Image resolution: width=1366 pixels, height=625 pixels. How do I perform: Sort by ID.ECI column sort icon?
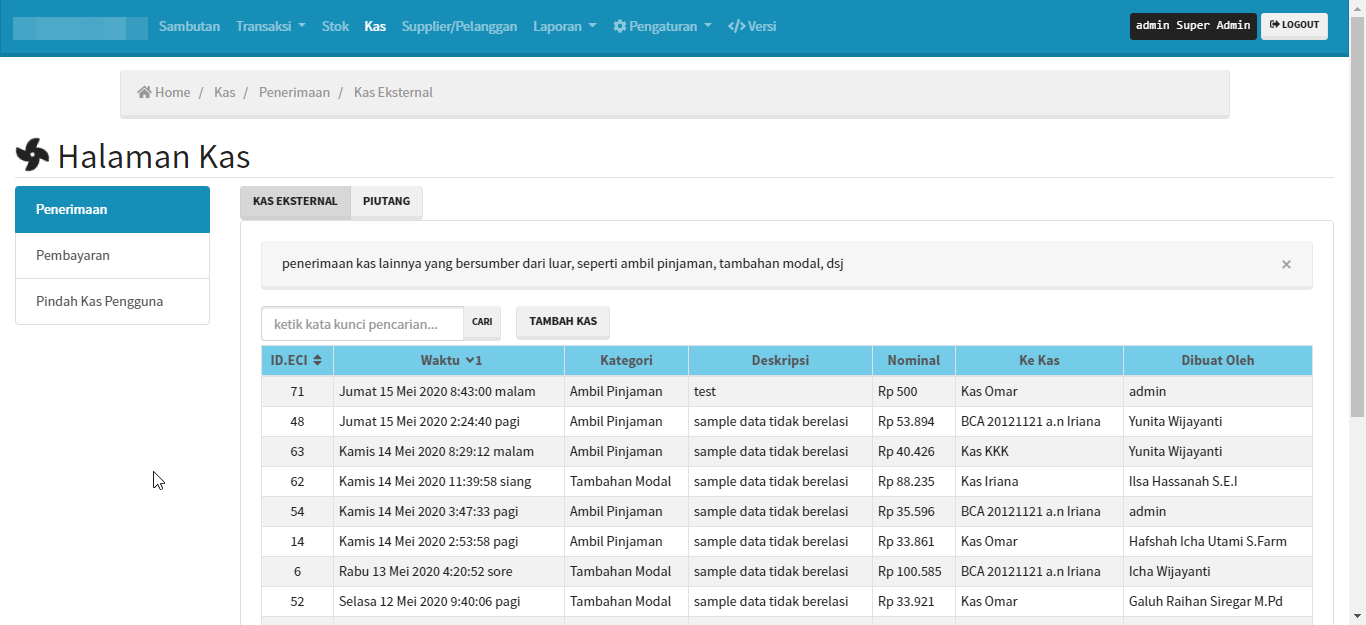317,360
